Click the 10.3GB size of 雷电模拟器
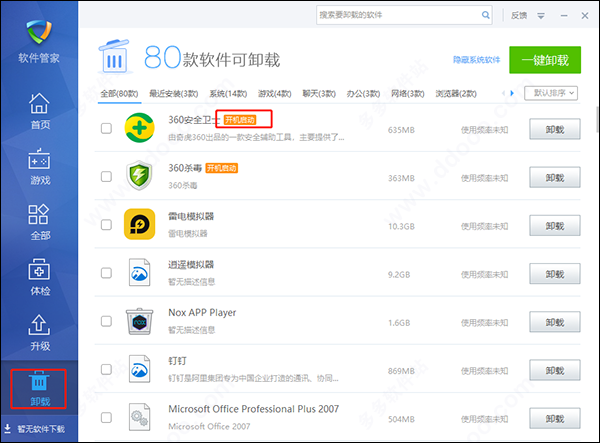 click(401, 226)
